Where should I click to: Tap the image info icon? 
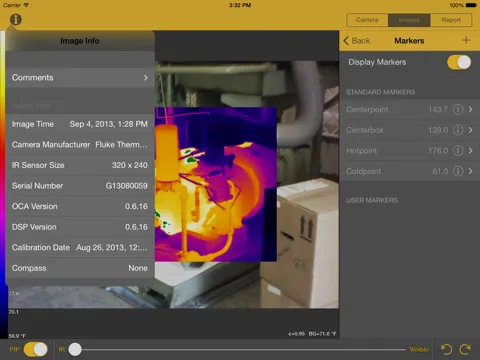click(16, 20)
